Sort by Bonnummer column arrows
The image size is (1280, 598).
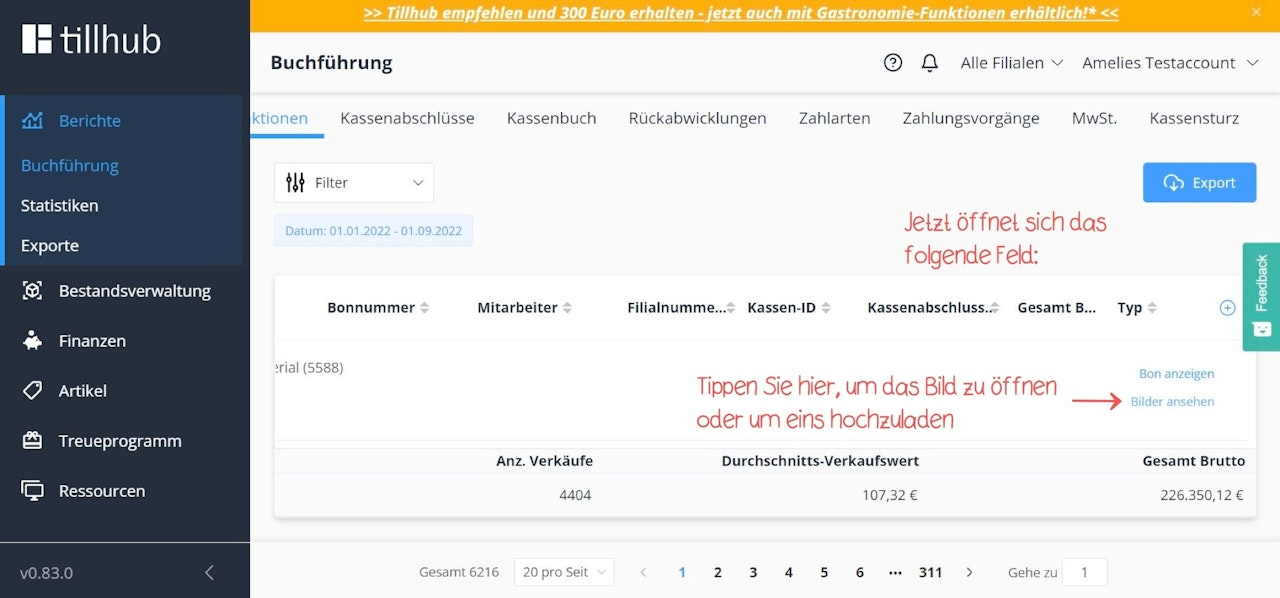424,308
